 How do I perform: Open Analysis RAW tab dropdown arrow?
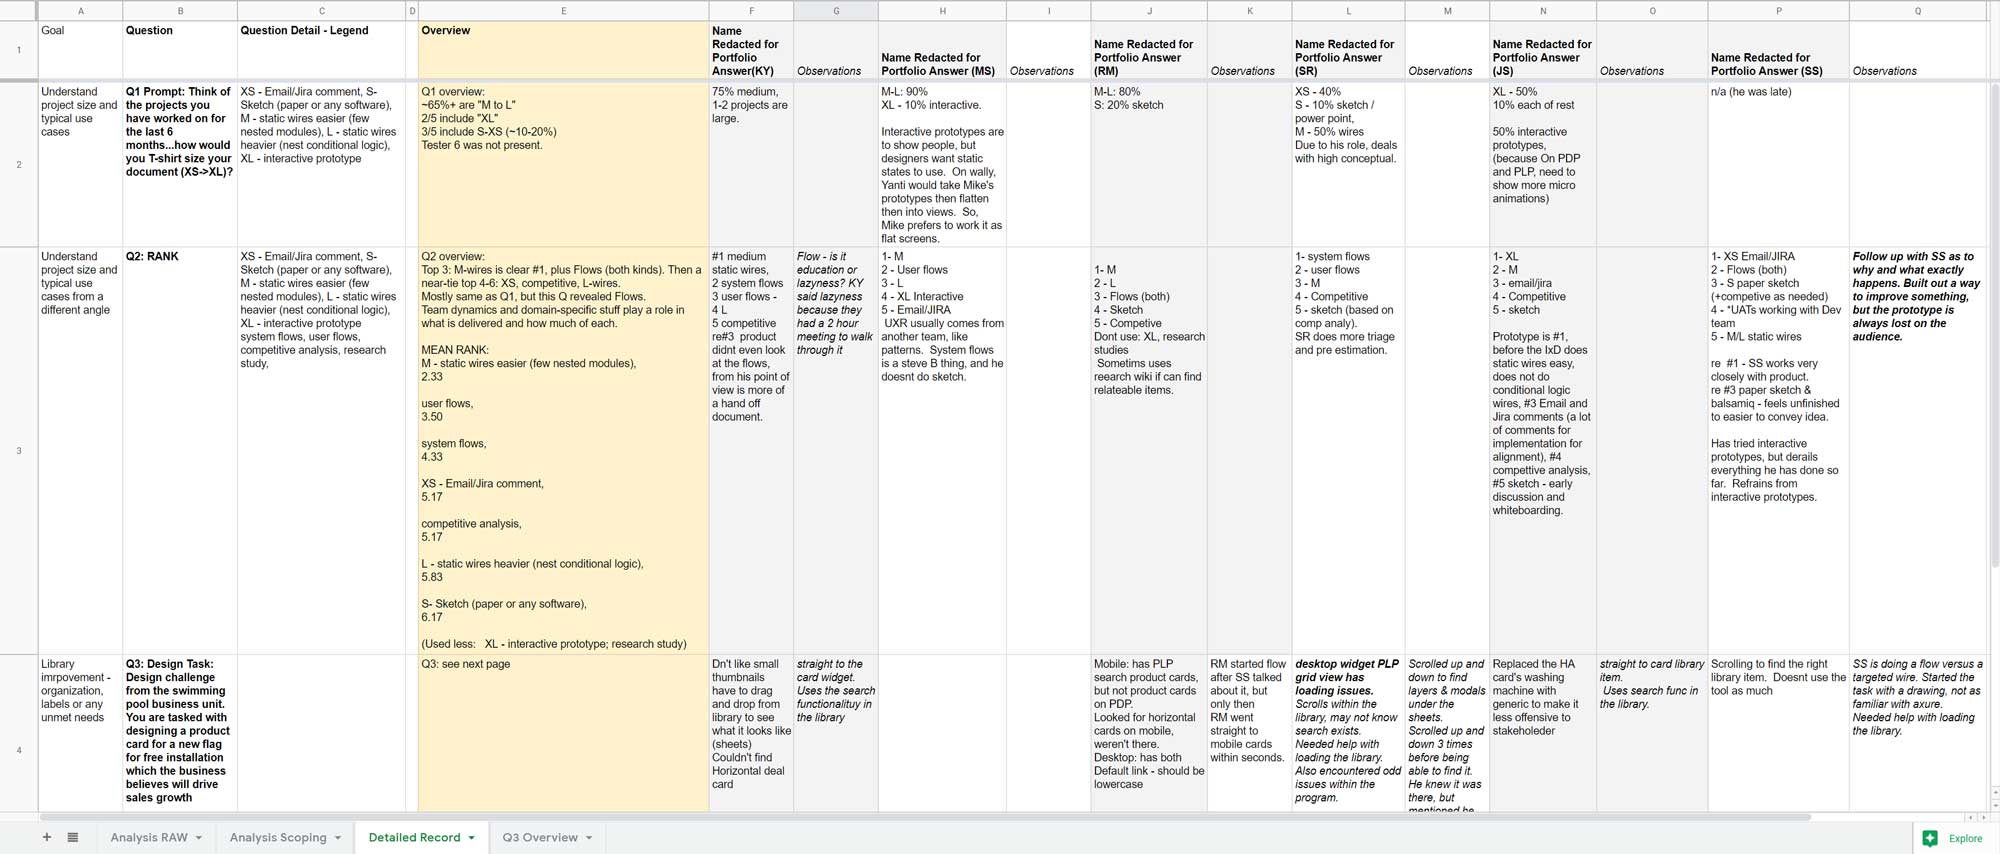pyautogui.click(x=199, y=838)
